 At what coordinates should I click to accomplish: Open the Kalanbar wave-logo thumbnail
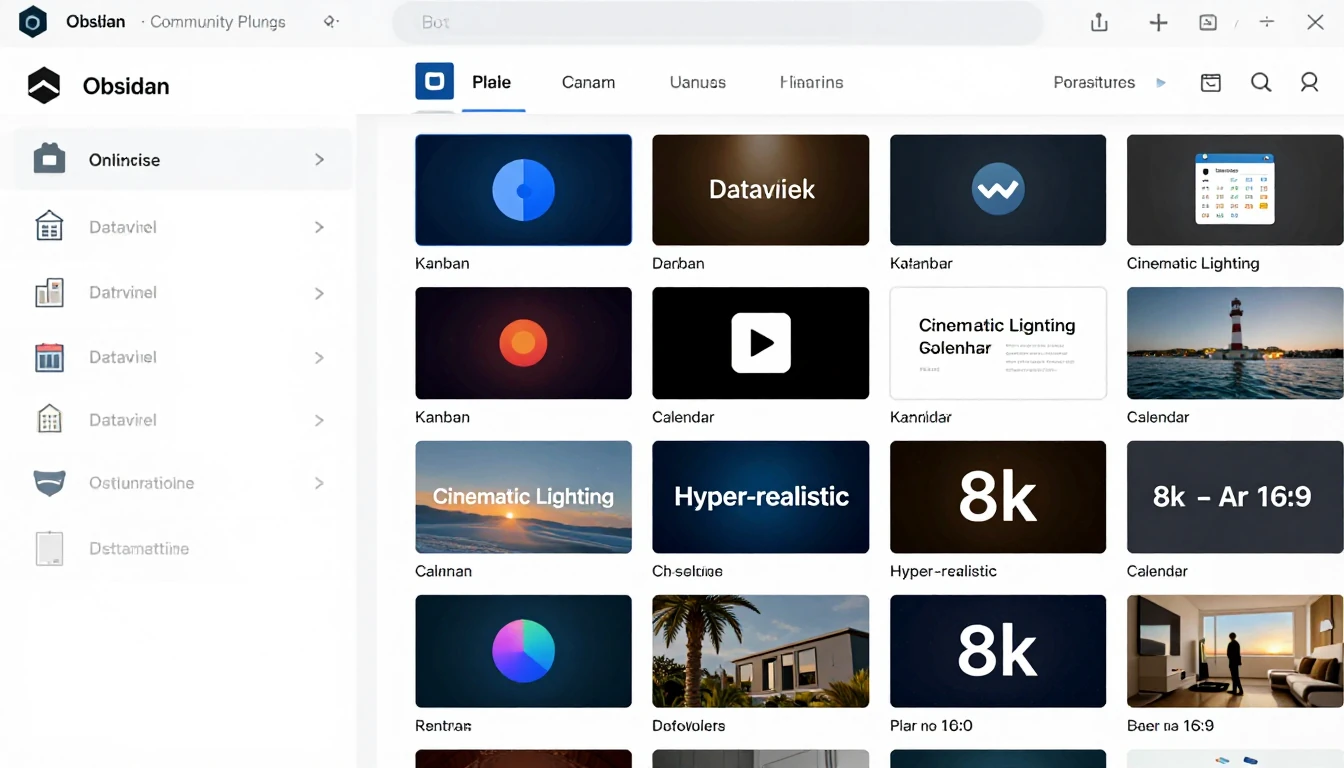coord(998,190)
